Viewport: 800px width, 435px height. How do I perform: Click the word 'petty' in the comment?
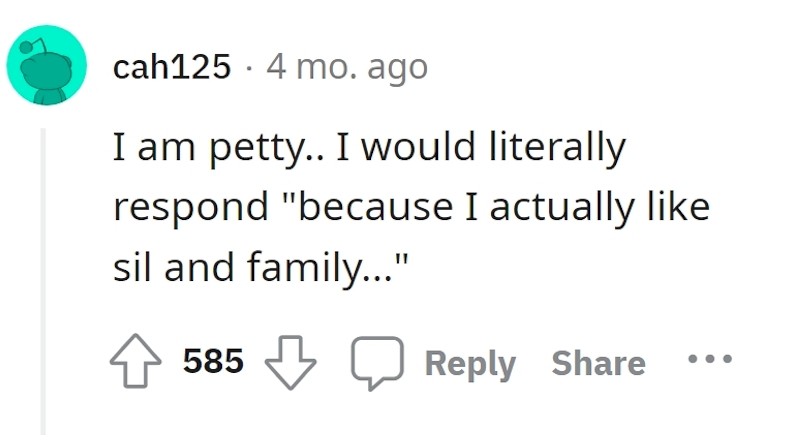point(257,148)
